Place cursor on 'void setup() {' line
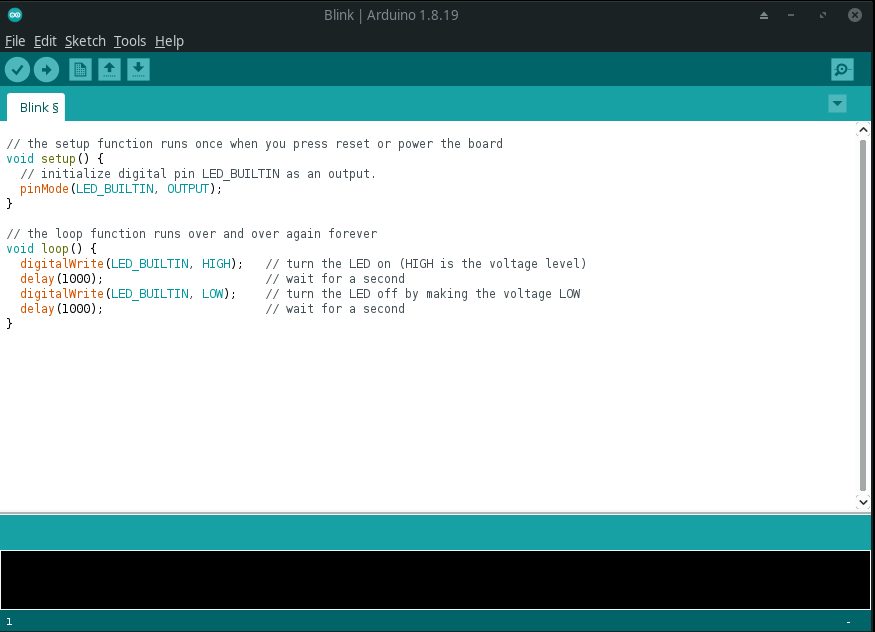 (x=55, y=159)
